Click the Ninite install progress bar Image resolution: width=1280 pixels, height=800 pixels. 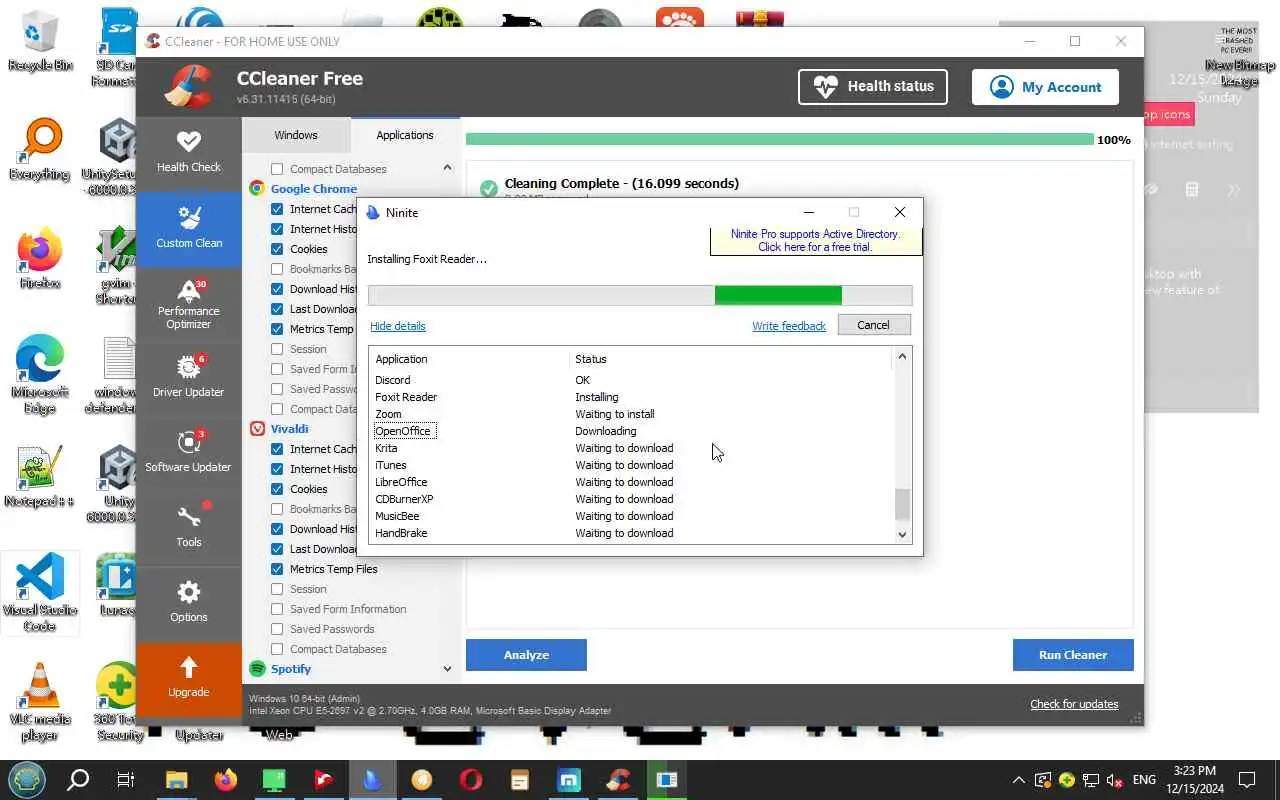[x=640, y=295]
